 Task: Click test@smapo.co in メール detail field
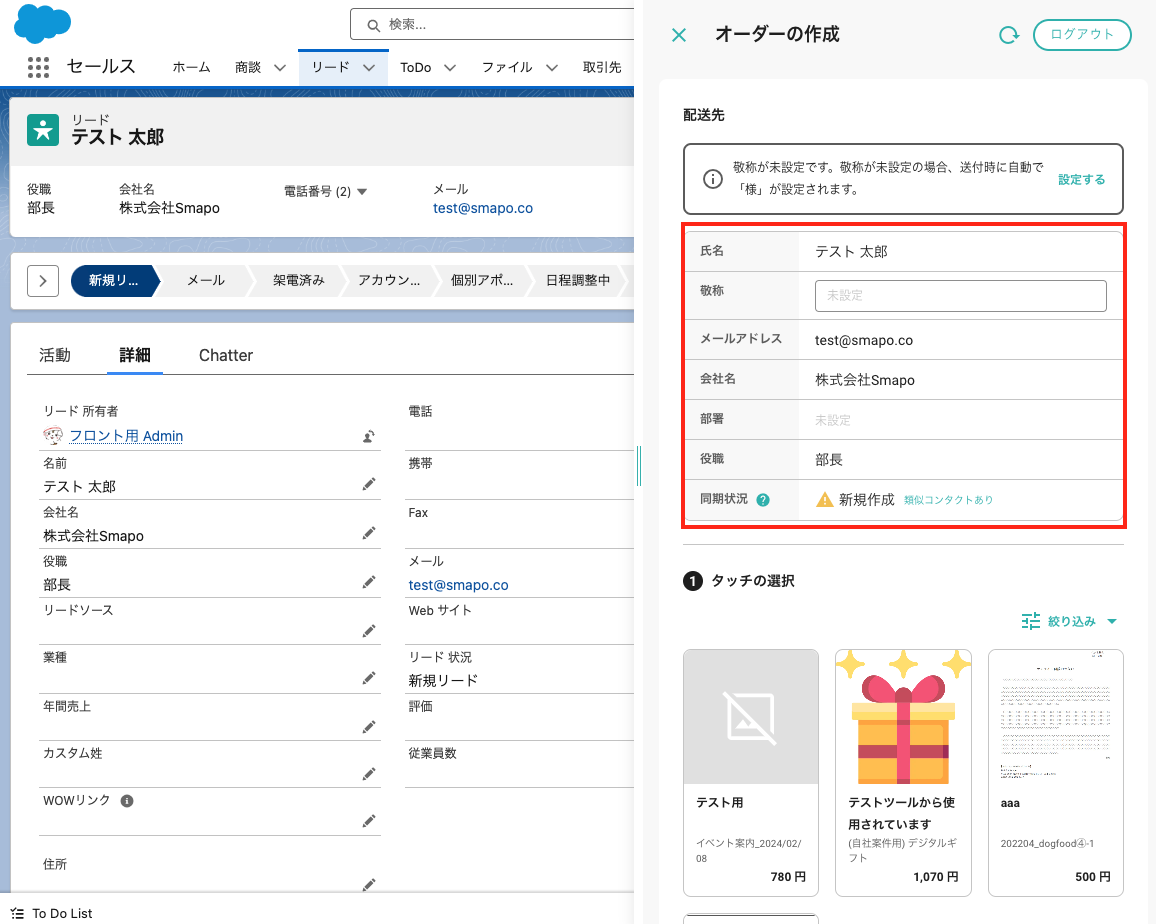459,585
